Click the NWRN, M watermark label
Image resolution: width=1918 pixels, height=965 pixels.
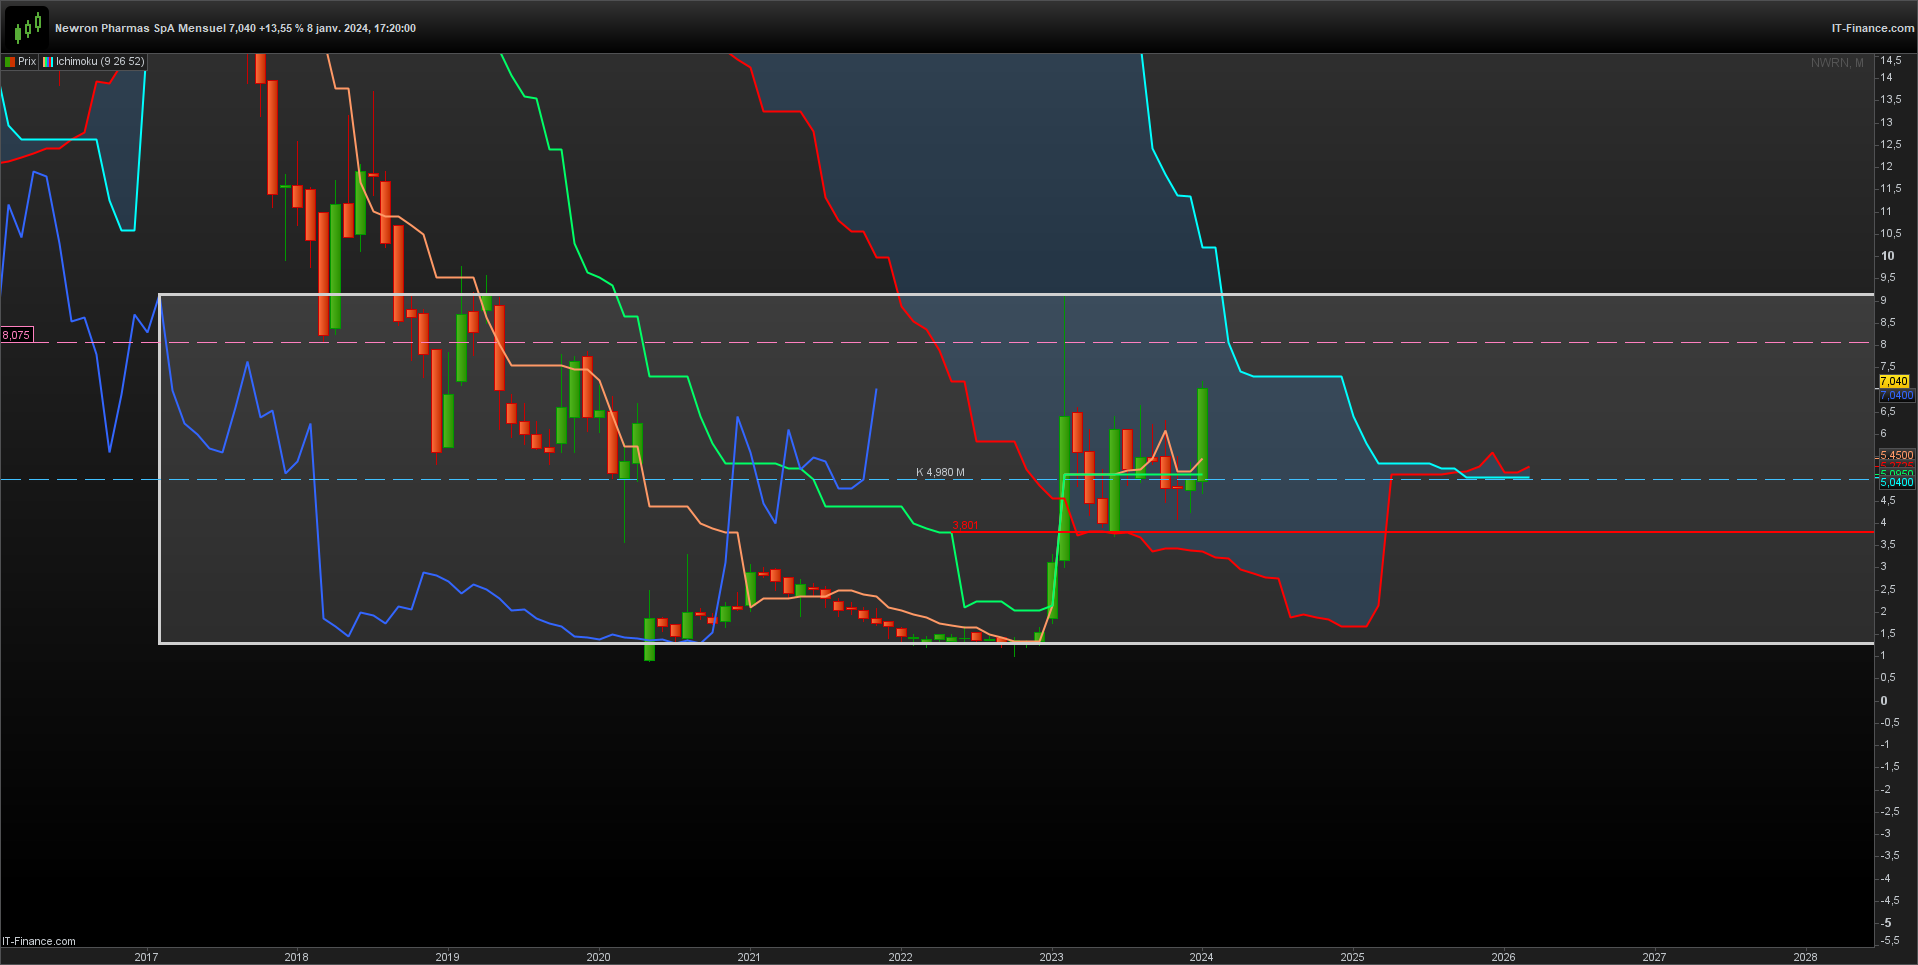coord(1837,63)
